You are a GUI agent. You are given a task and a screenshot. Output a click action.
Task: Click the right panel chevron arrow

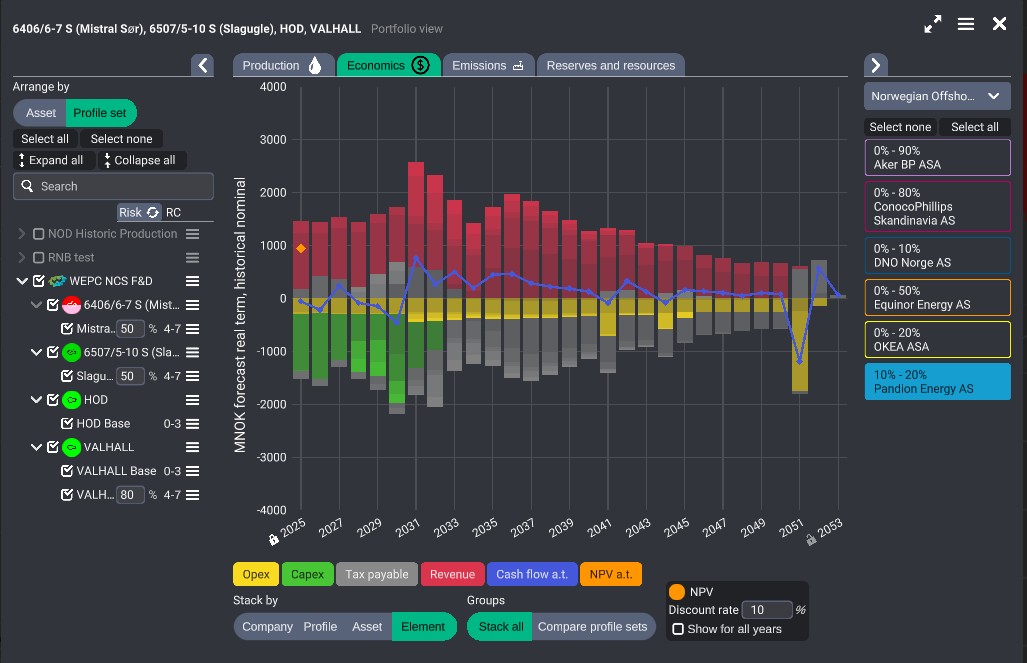click(876, 65)
